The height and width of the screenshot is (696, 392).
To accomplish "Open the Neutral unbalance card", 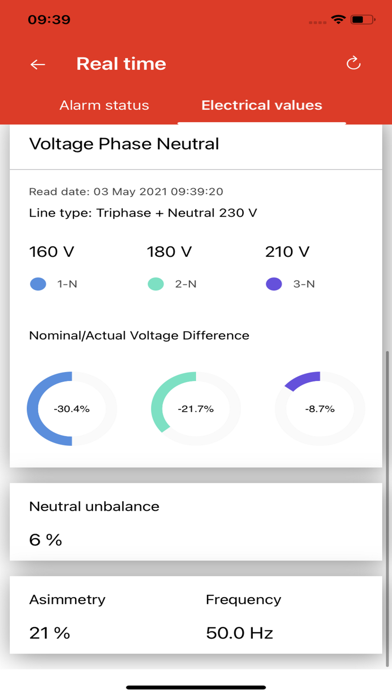I will pyautogui.click(x=196, y=522).
